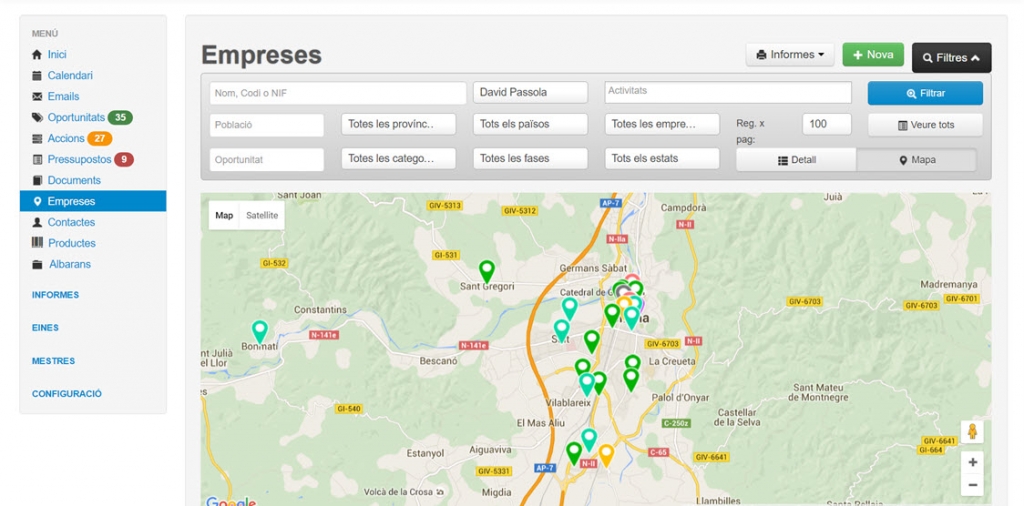Select Empreses in the sidebar
1024x506 pixels.
pos(93,201)
